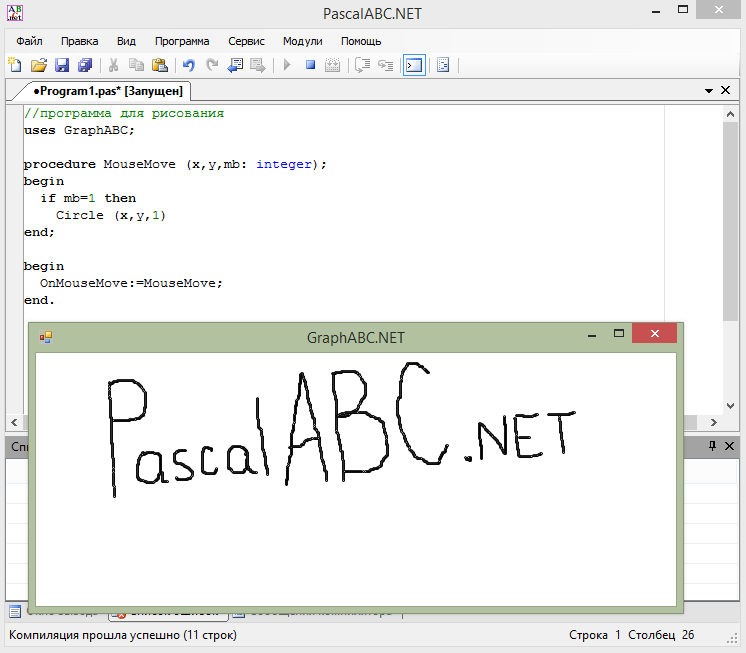Close the GraphABC.NET window
The width and height of the screenshot is (746, 653).
[x=655, y=333]
